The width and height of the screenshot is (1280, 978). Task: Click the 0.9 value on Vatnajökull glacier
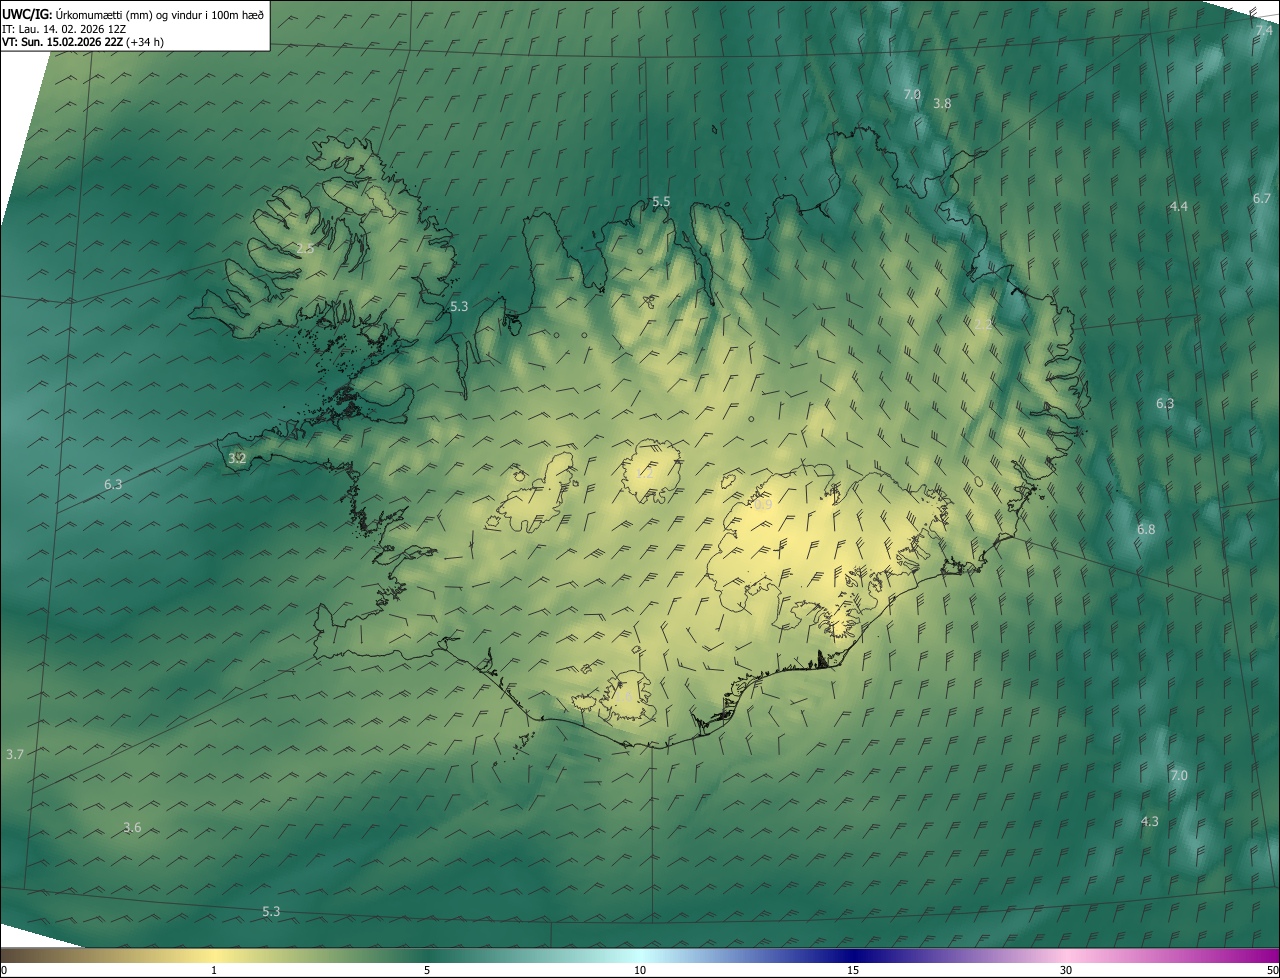pyautogui.click(x=763, y=506)
